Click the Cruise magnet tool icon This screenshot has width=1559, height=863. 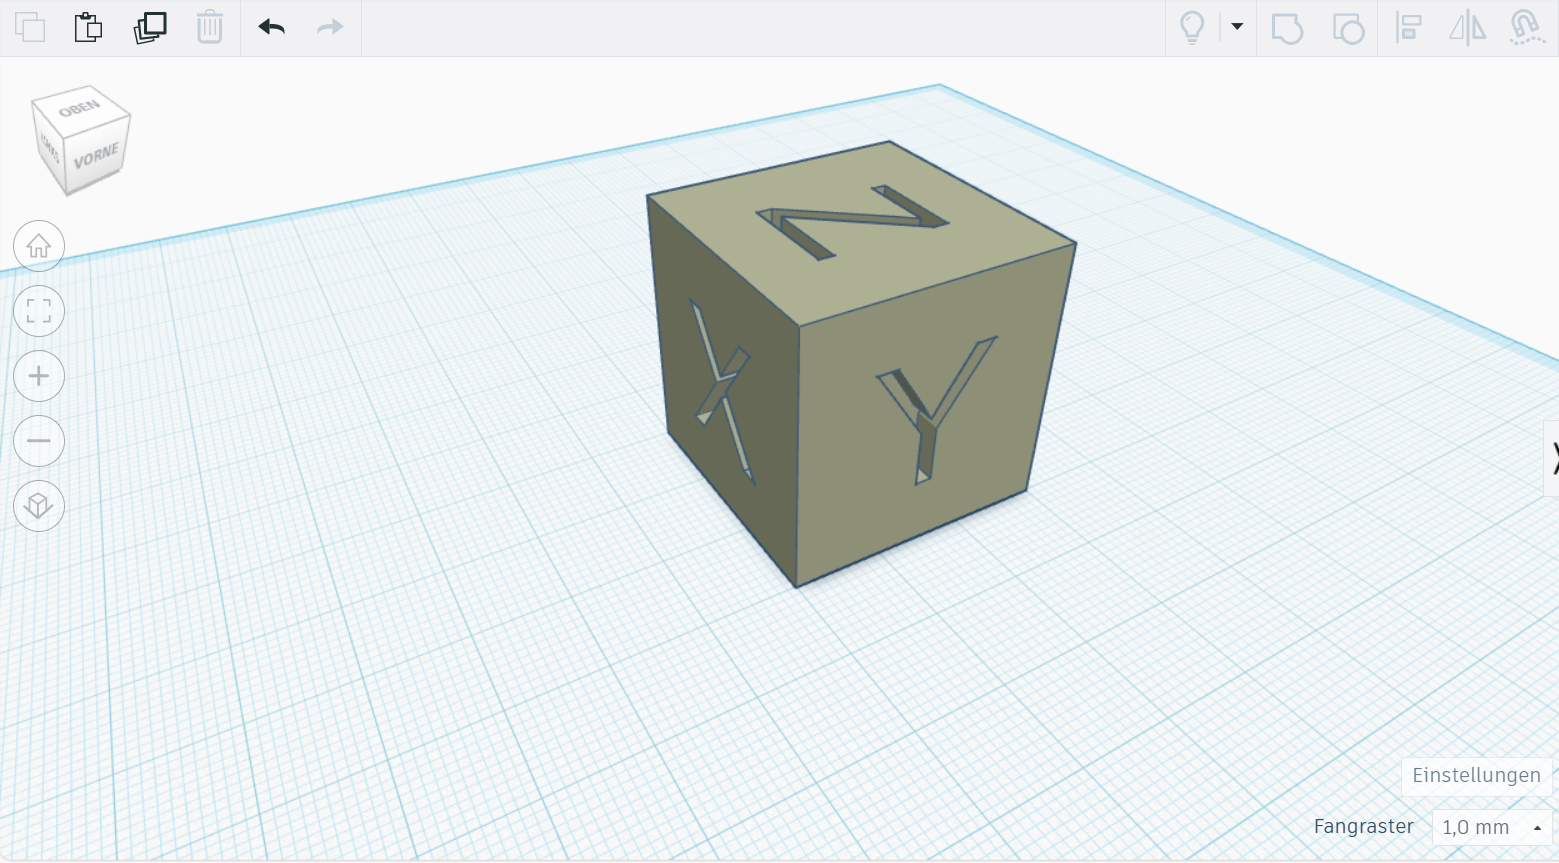(x=1526, y=27)
